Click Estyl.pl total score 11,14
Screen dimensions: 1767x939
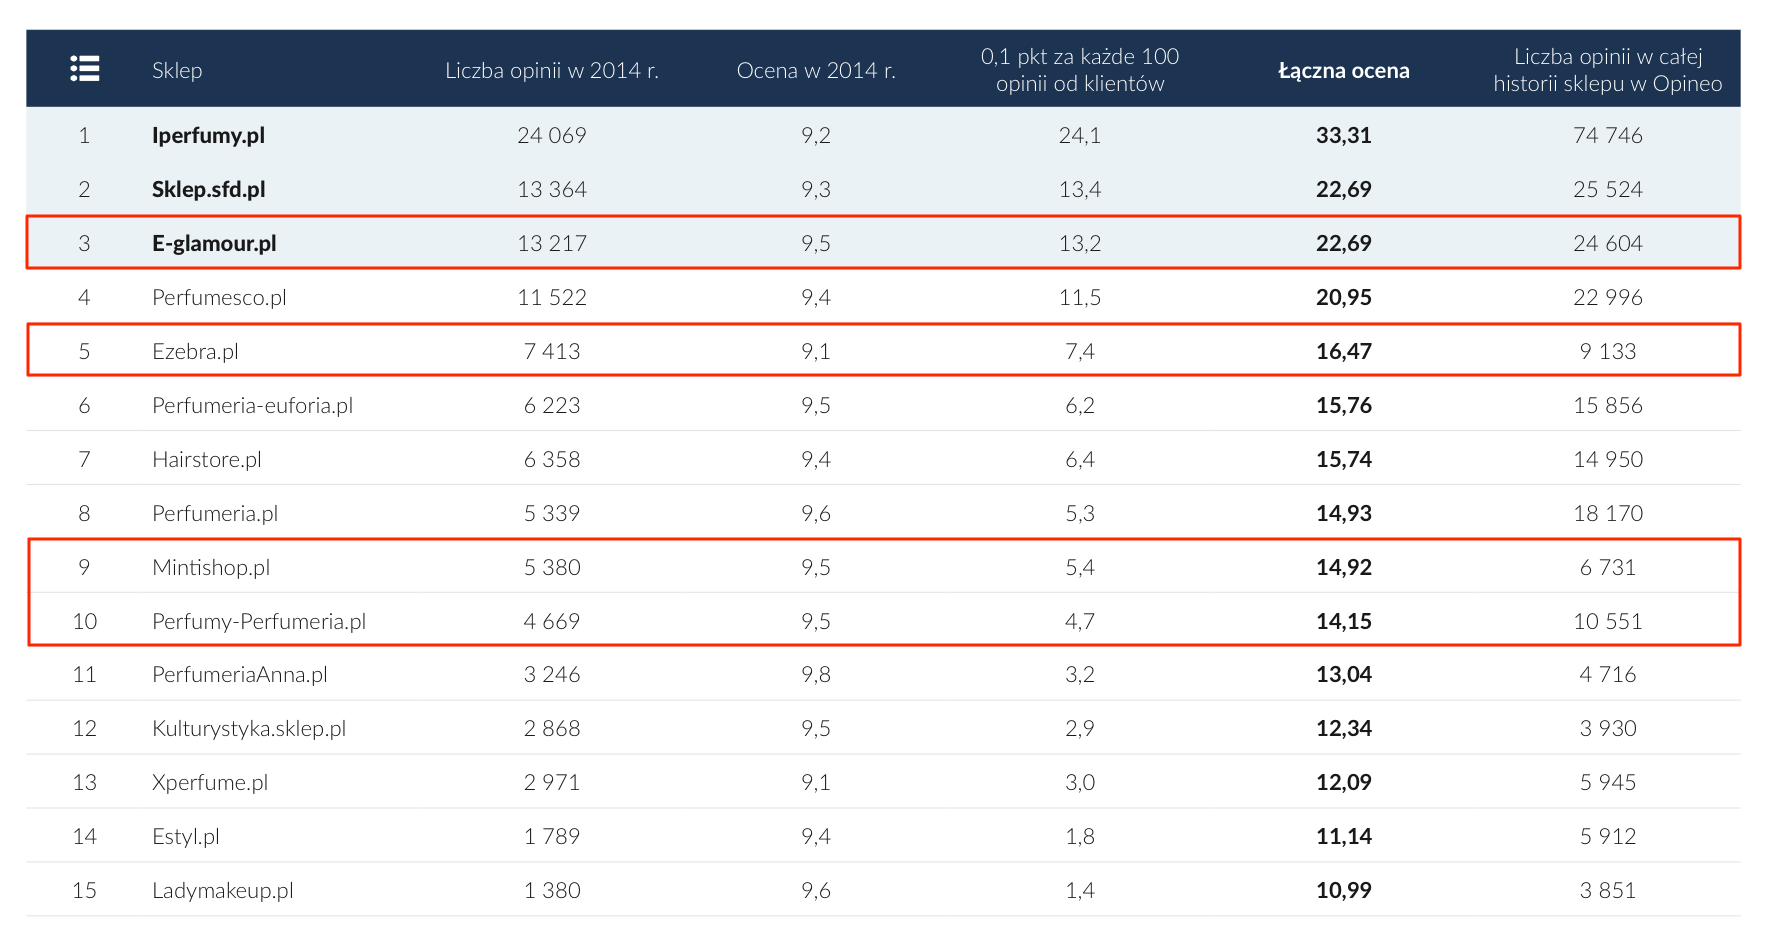point(1344,836)
